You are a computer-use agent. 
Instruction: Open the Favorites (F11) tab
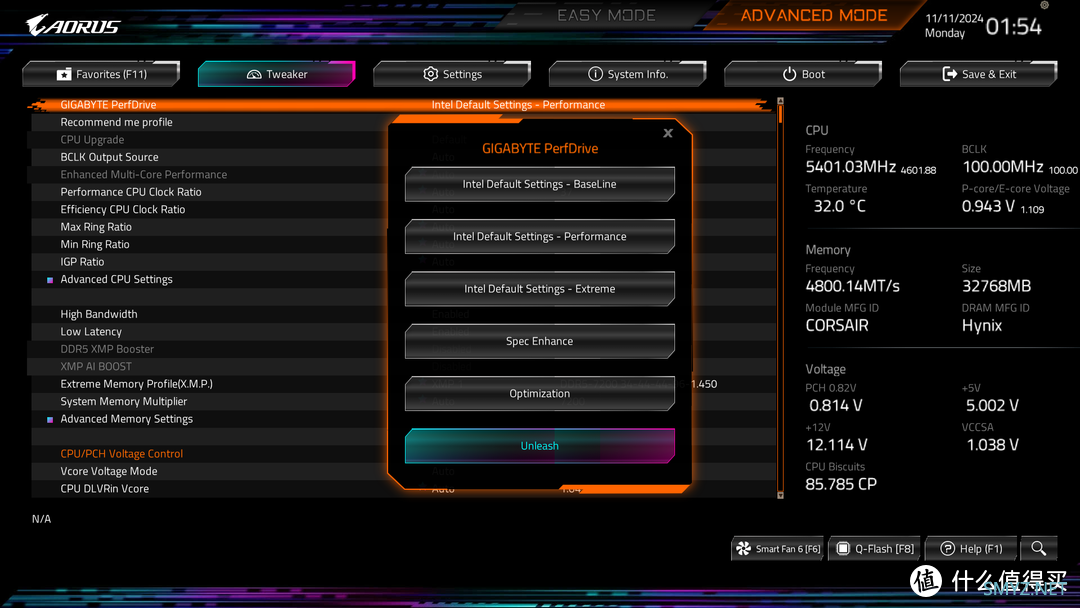(x=101, y=74)
